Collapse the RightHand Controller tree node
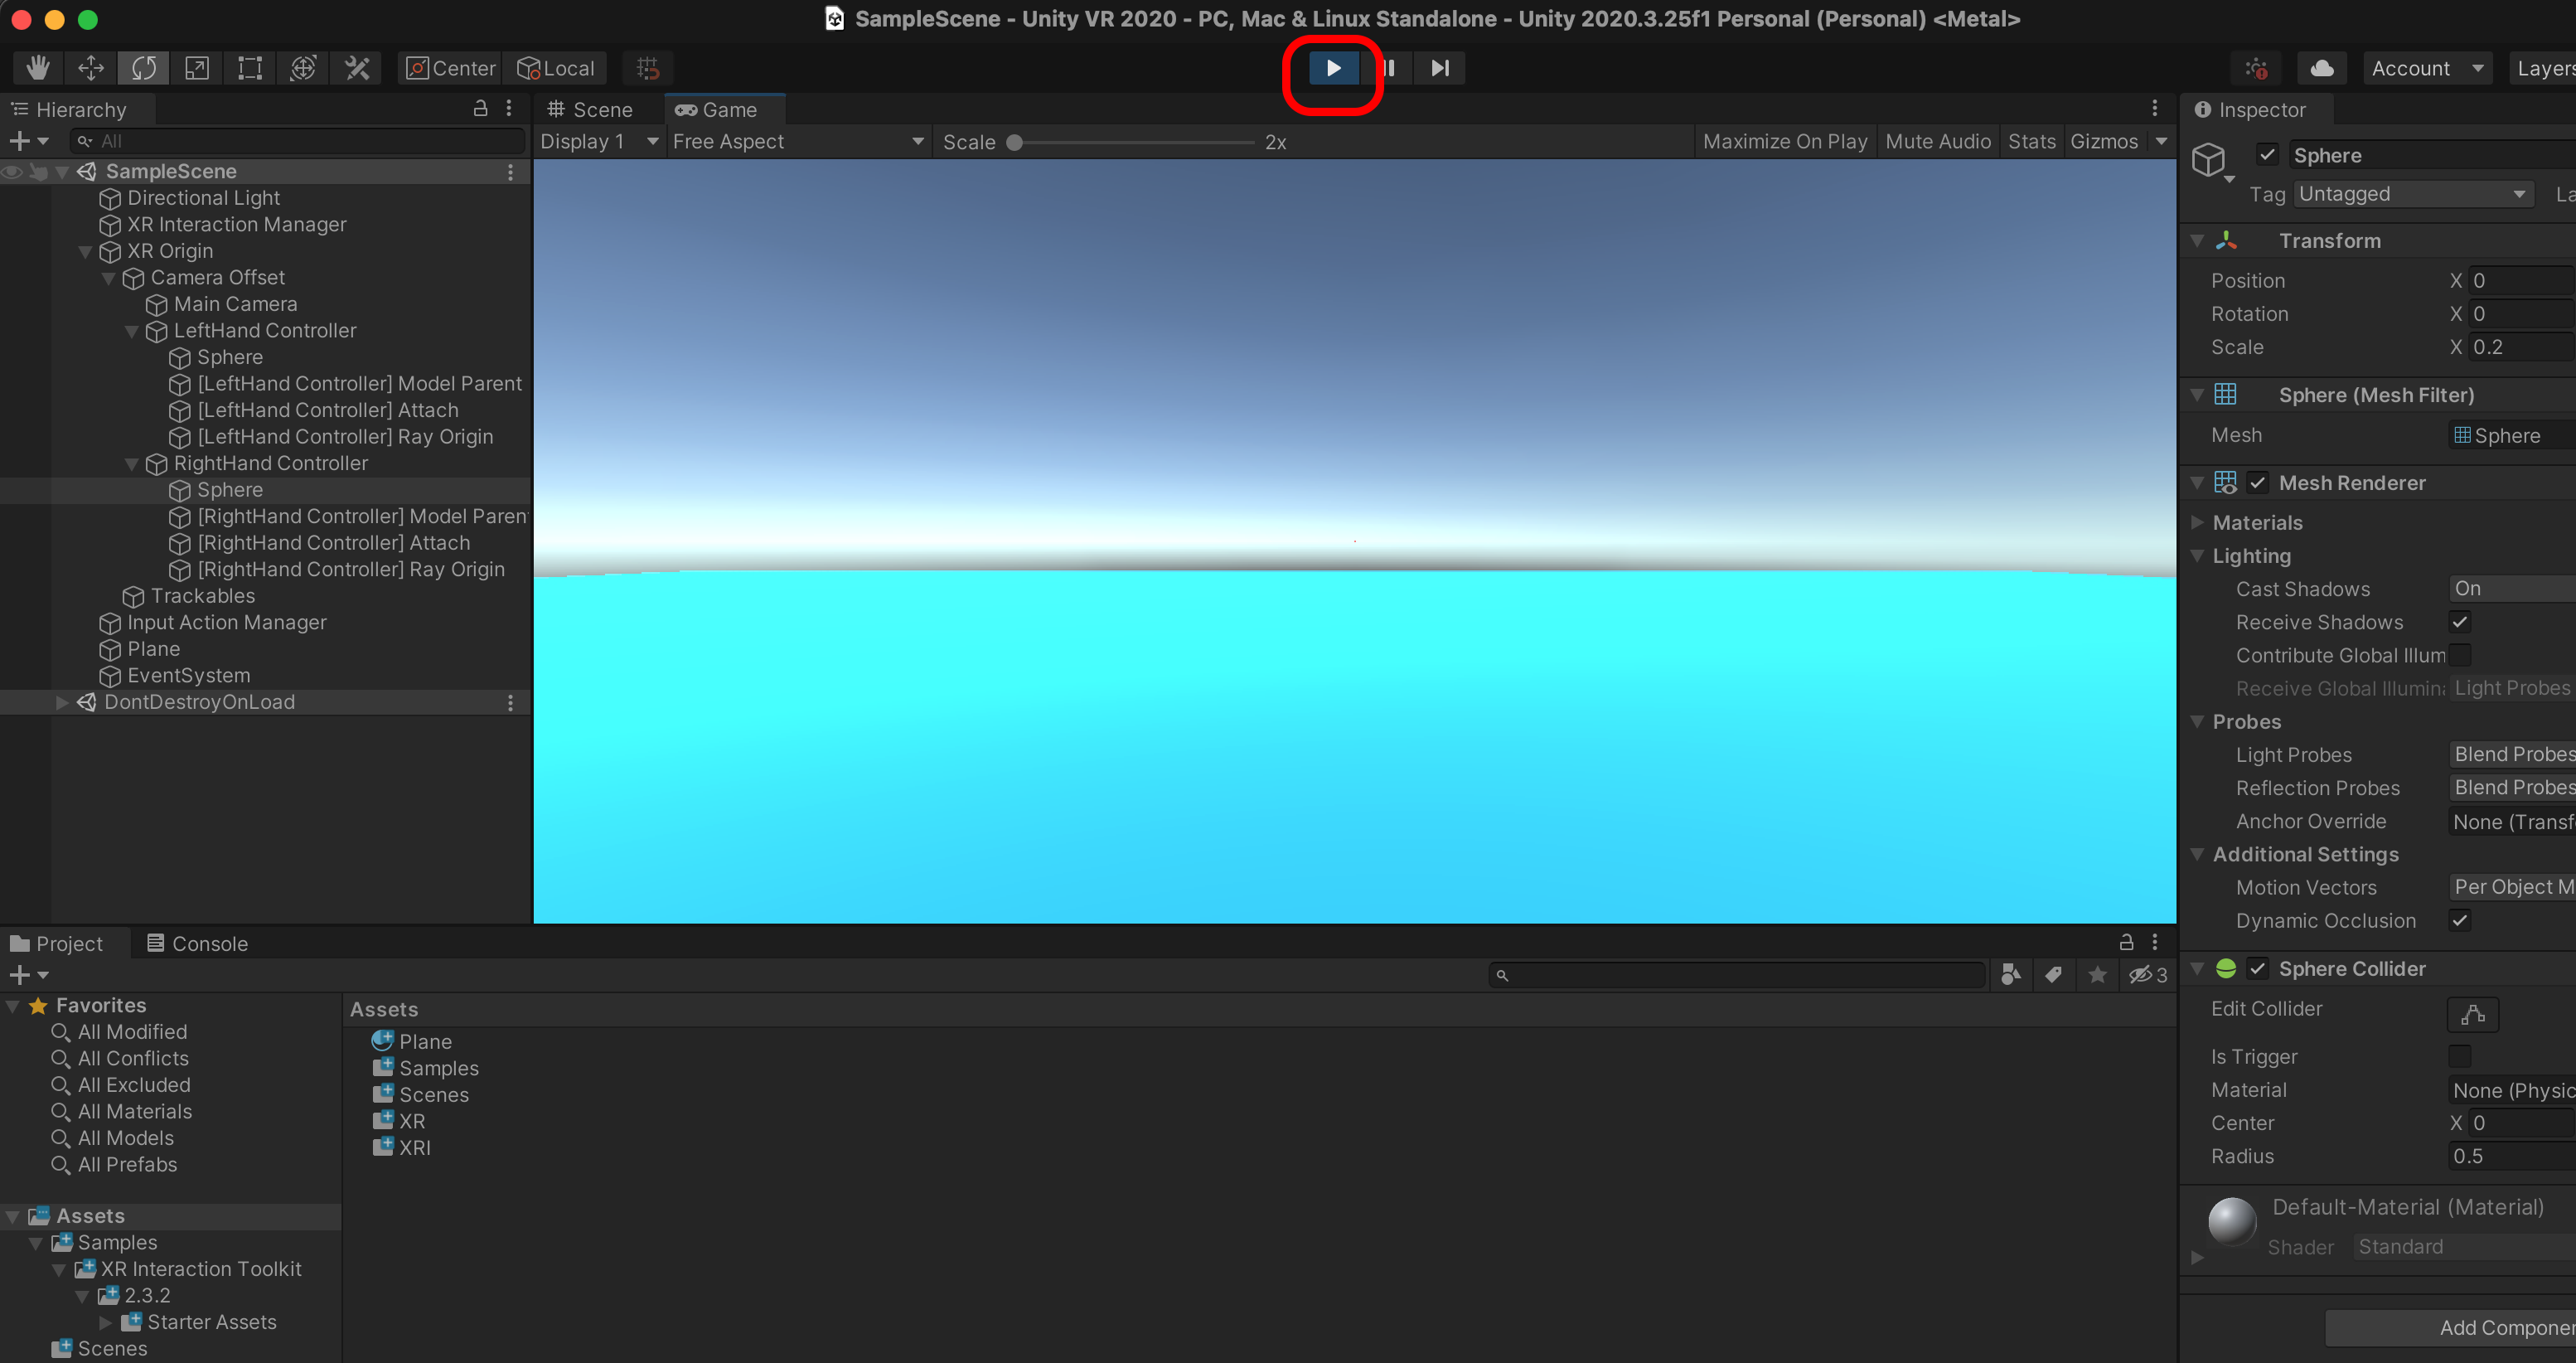 click(132, 464)
